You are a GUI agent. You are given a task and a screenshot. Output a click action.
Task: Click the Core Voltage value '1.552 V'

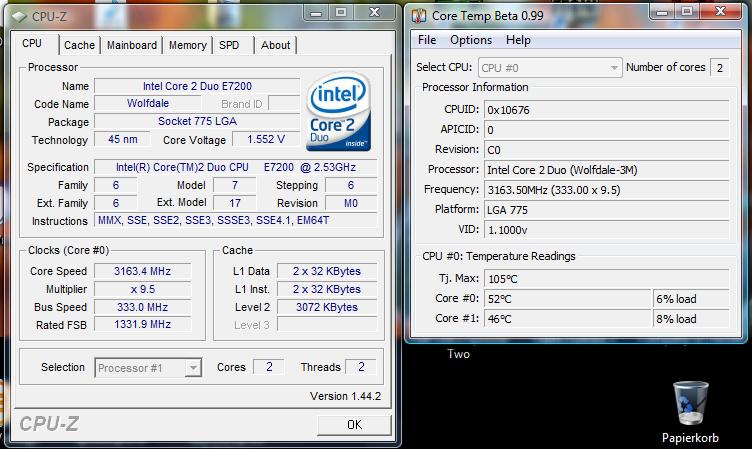coord(266,140)
